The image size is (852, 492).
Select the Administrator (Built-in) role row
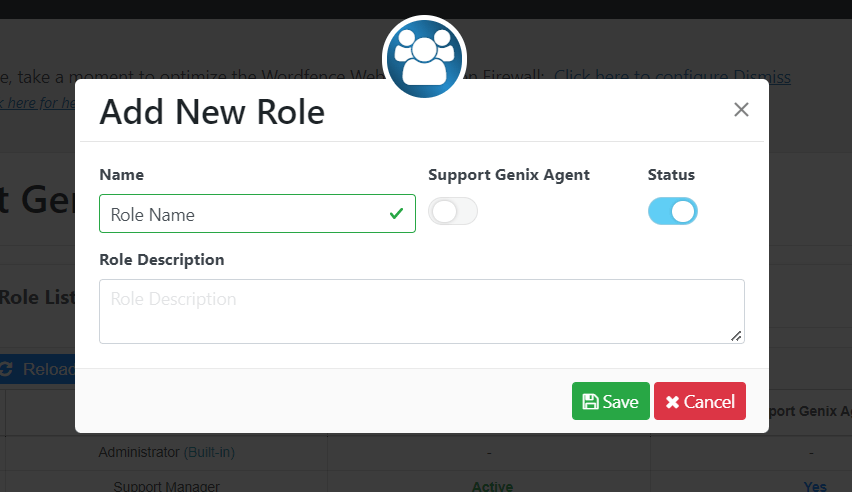pyautogui.click(x=166, y=452)
